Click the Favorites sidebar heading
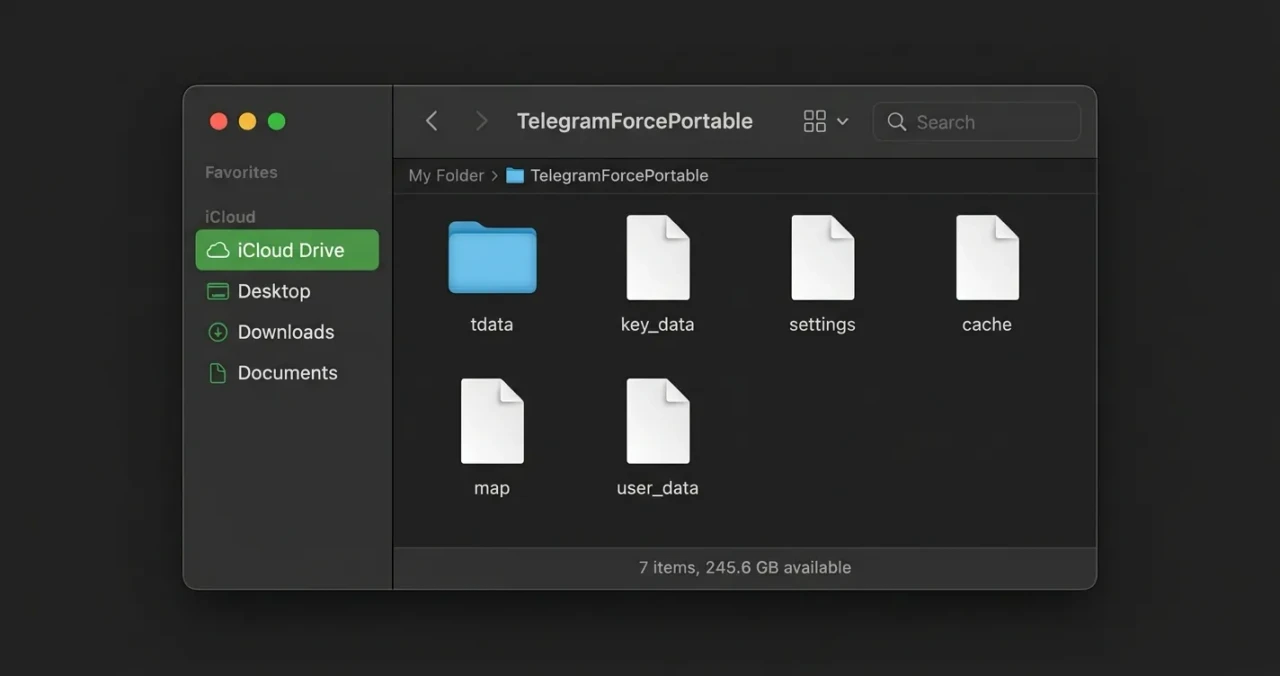This screenshot has width=1280, height=676. coord(241,172)
